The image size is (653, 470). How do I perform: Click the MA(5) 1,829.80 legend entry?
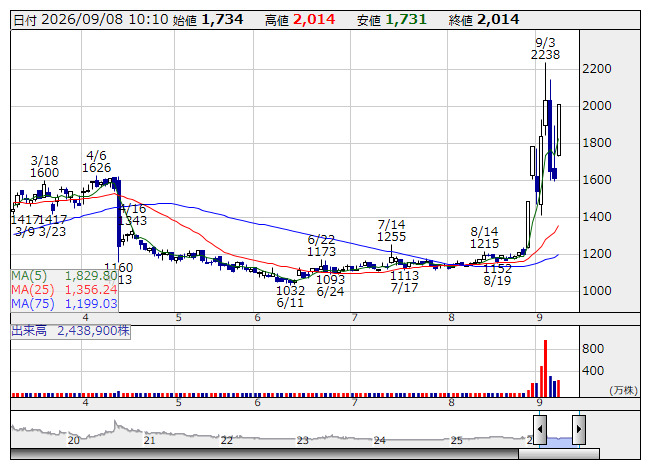coord(64,276)
